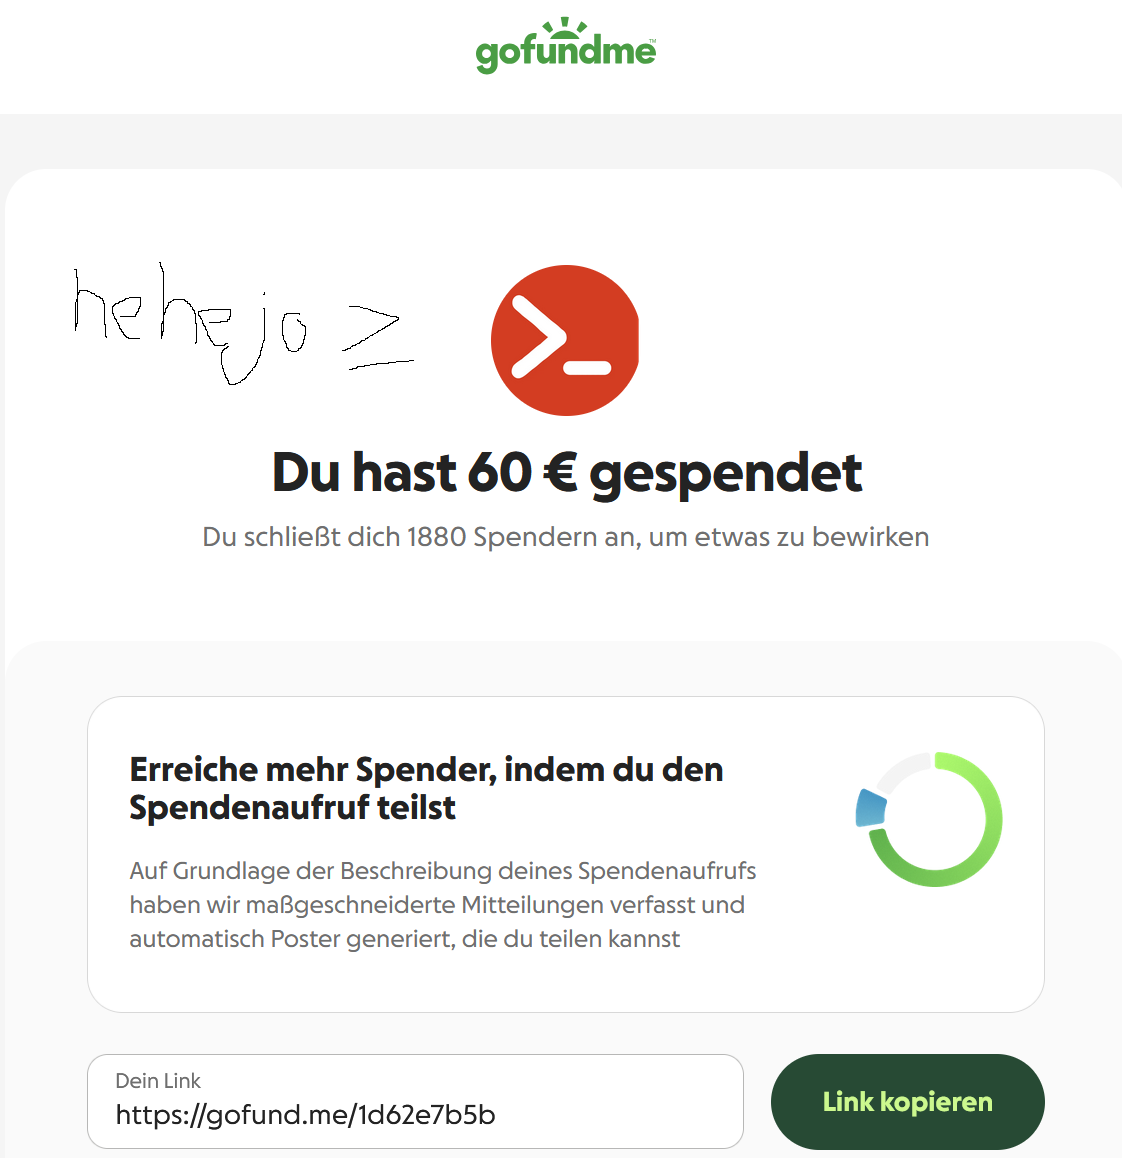Click the "Dein Link" label text

pyautogui.click(x=158, y=1080)
